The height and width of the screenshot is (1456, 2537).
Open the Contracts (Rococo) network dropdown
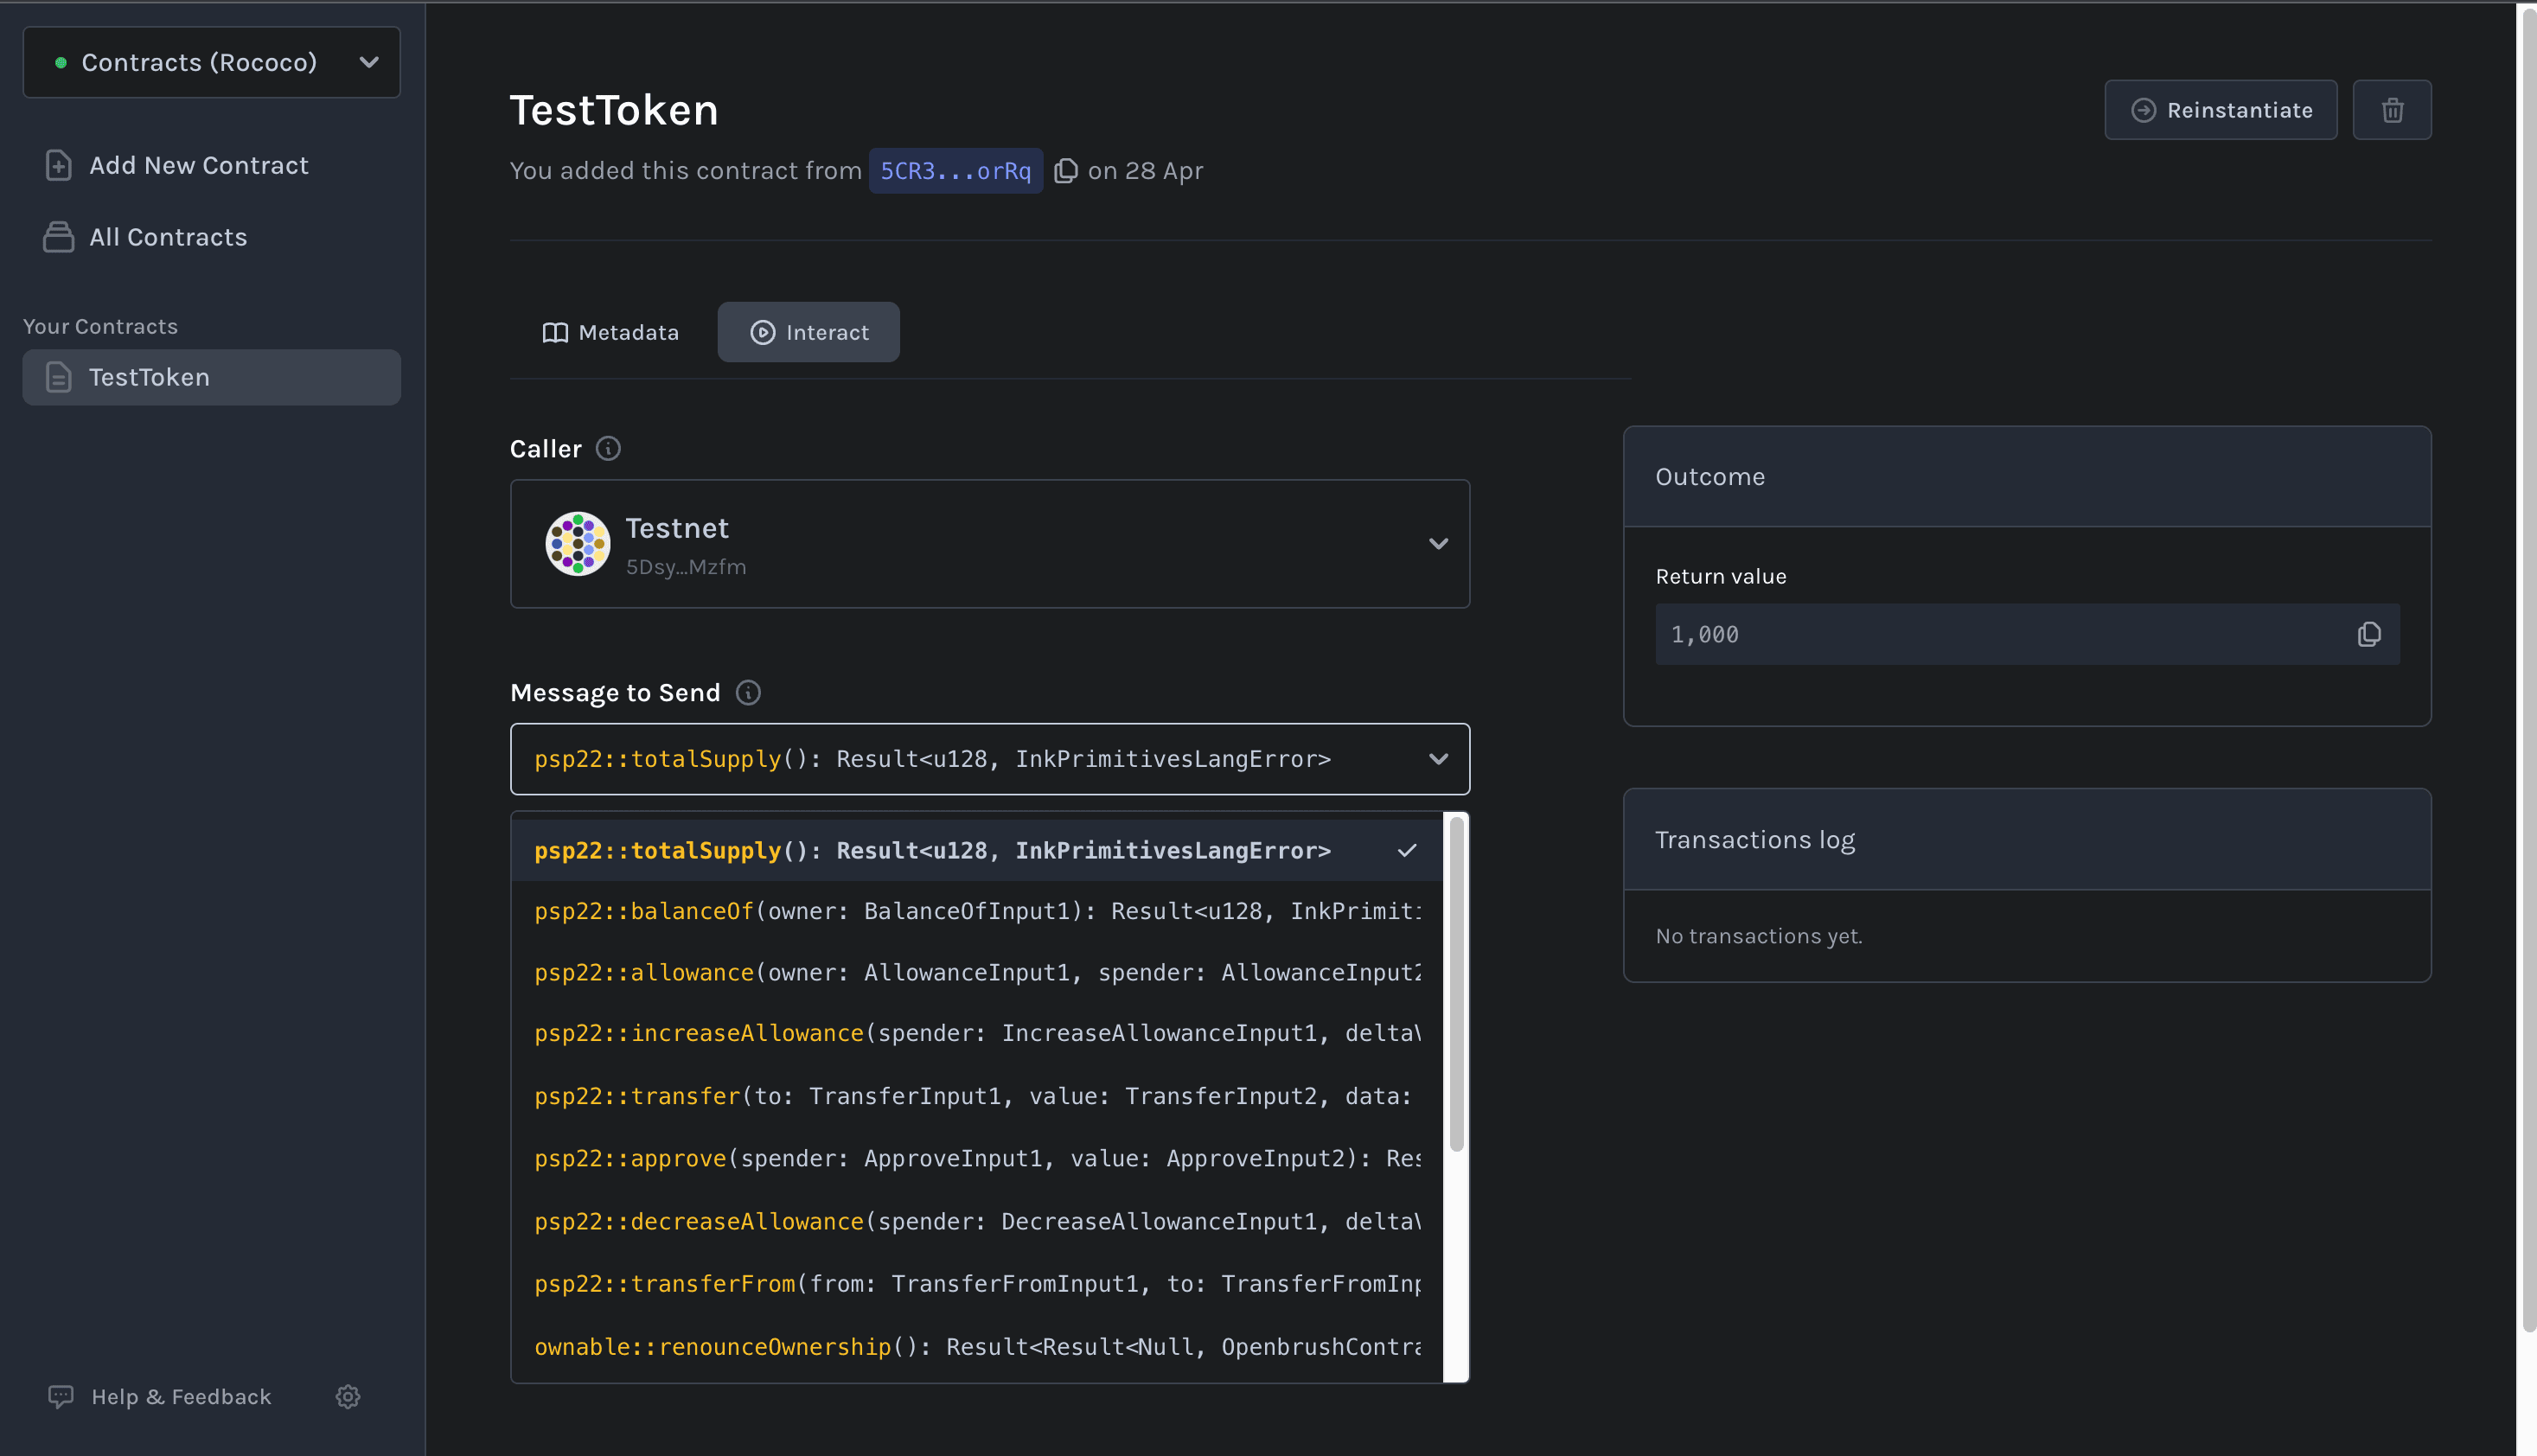point(211,62)
